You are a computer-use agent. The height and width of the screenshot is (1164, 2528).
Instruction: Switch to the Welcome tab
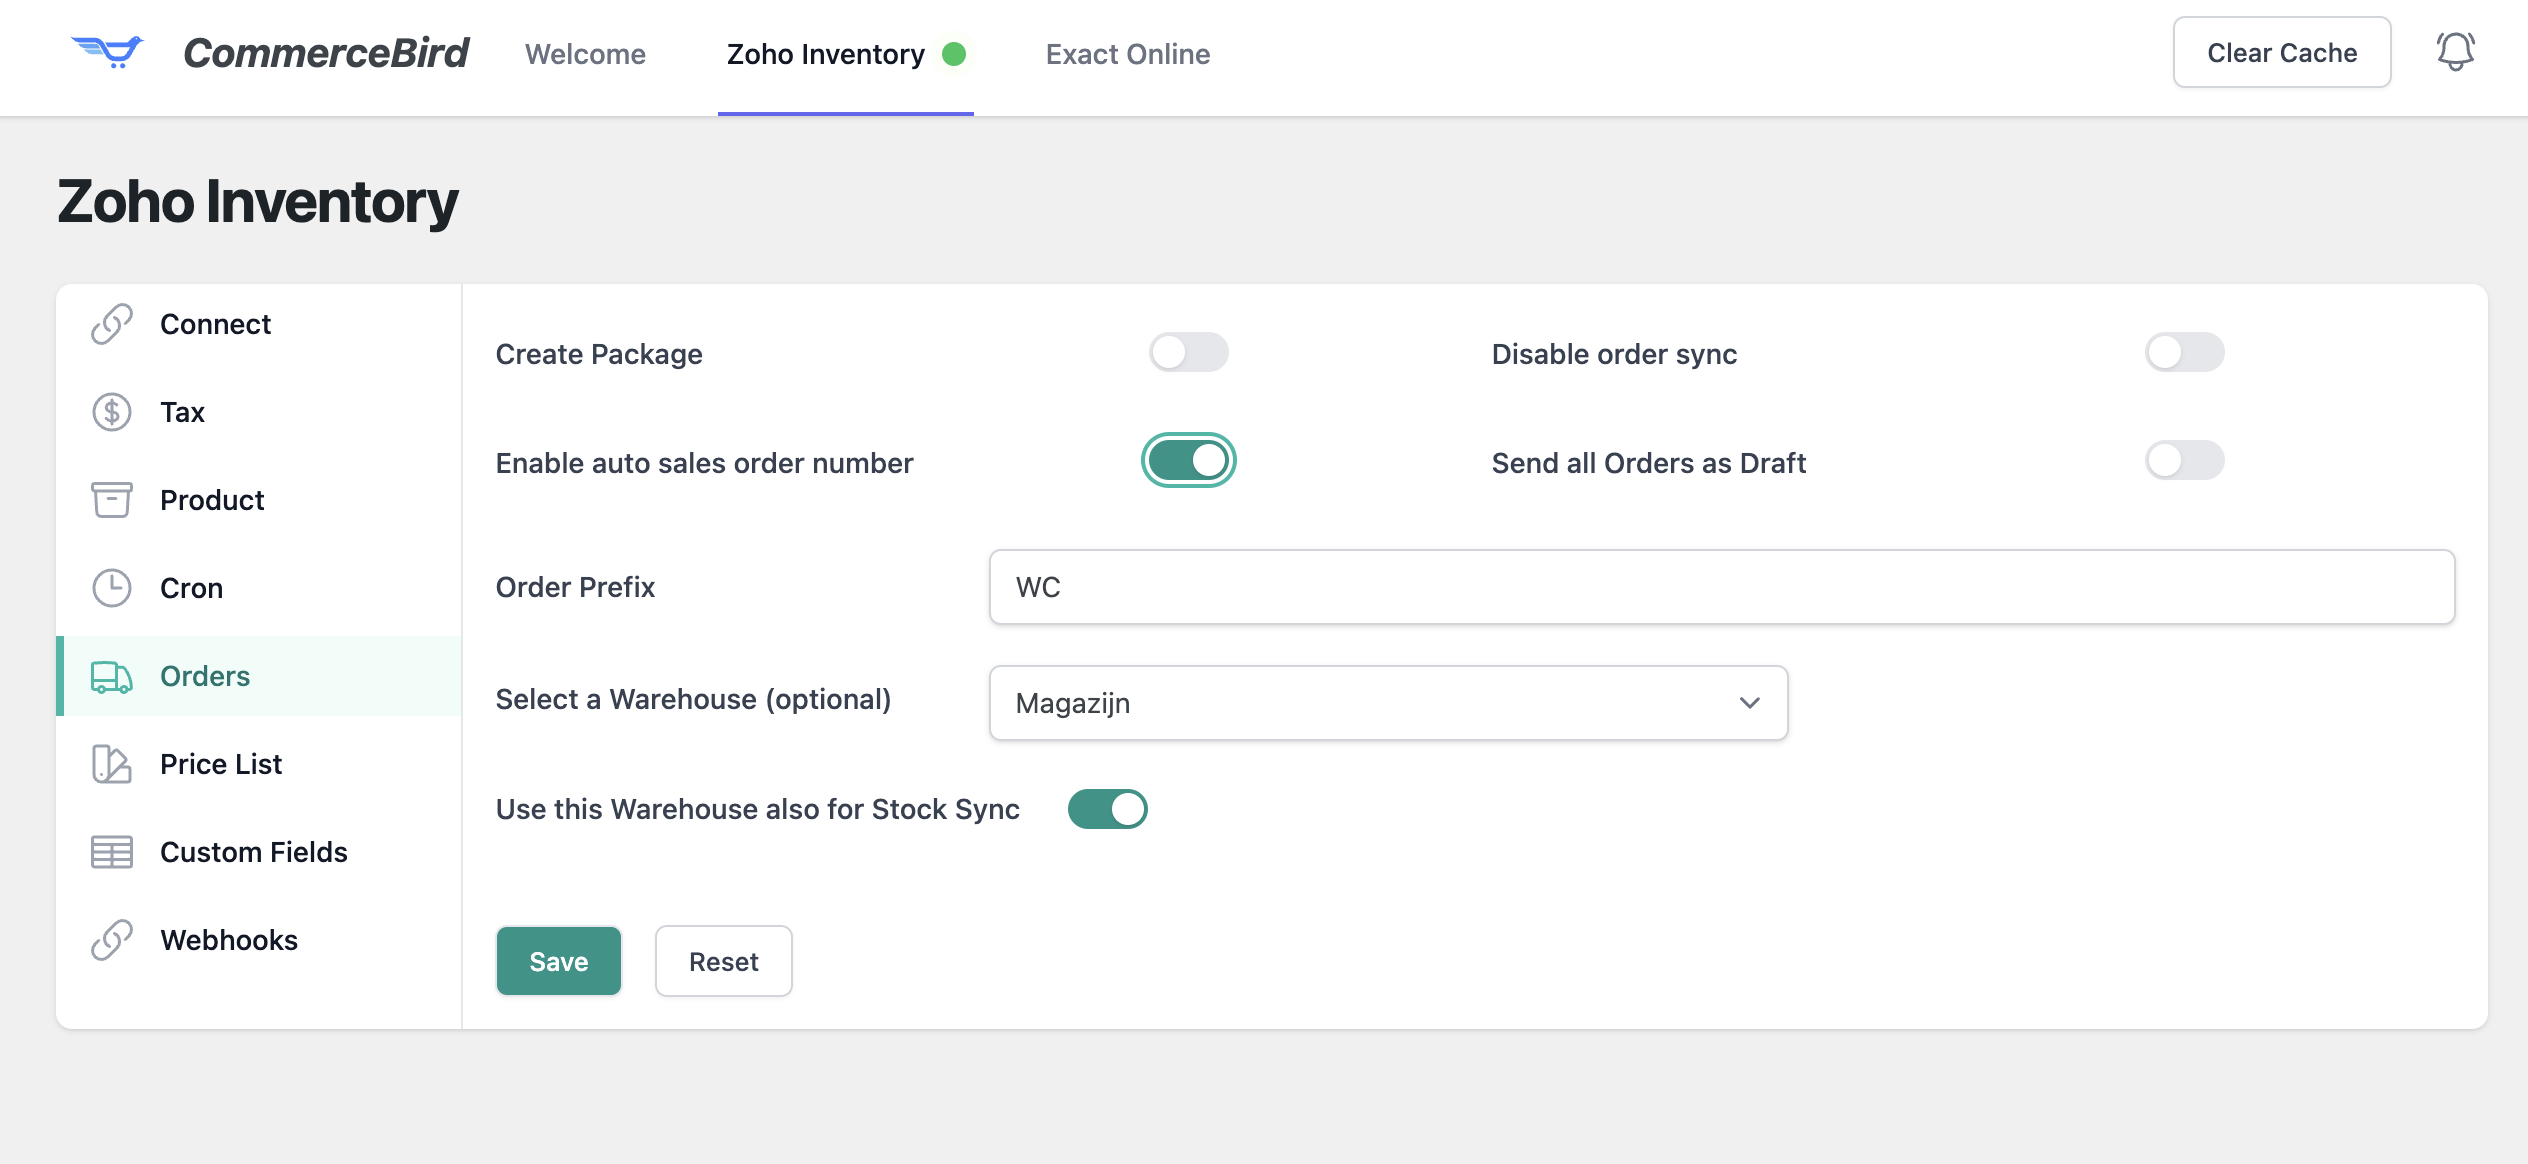(585, 54)
